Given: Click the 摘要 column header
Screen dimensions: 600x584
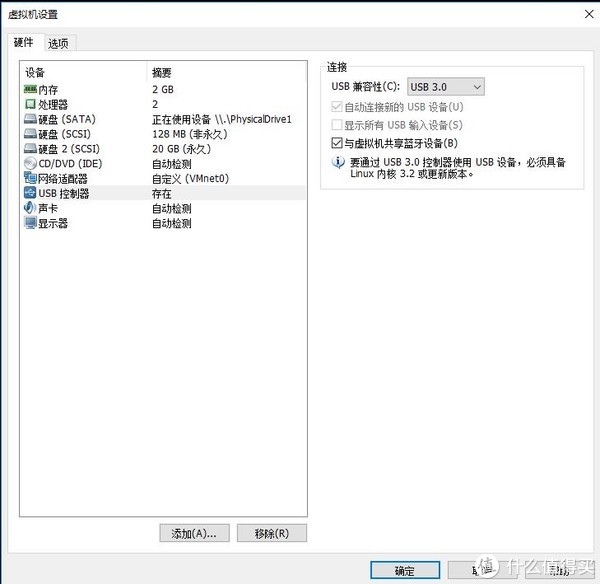Looking at the screenshot, I should [161, 72].
